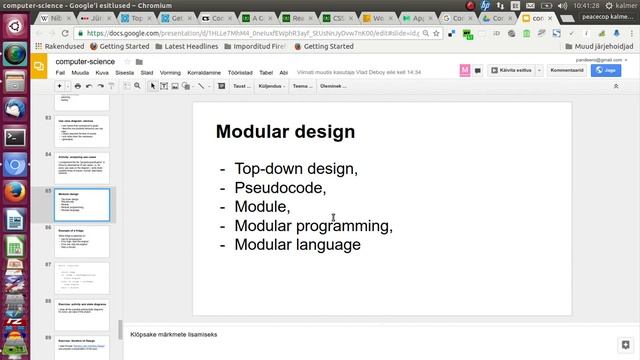Open the Fail menu
640x360 pixels.
pos(60,73)
